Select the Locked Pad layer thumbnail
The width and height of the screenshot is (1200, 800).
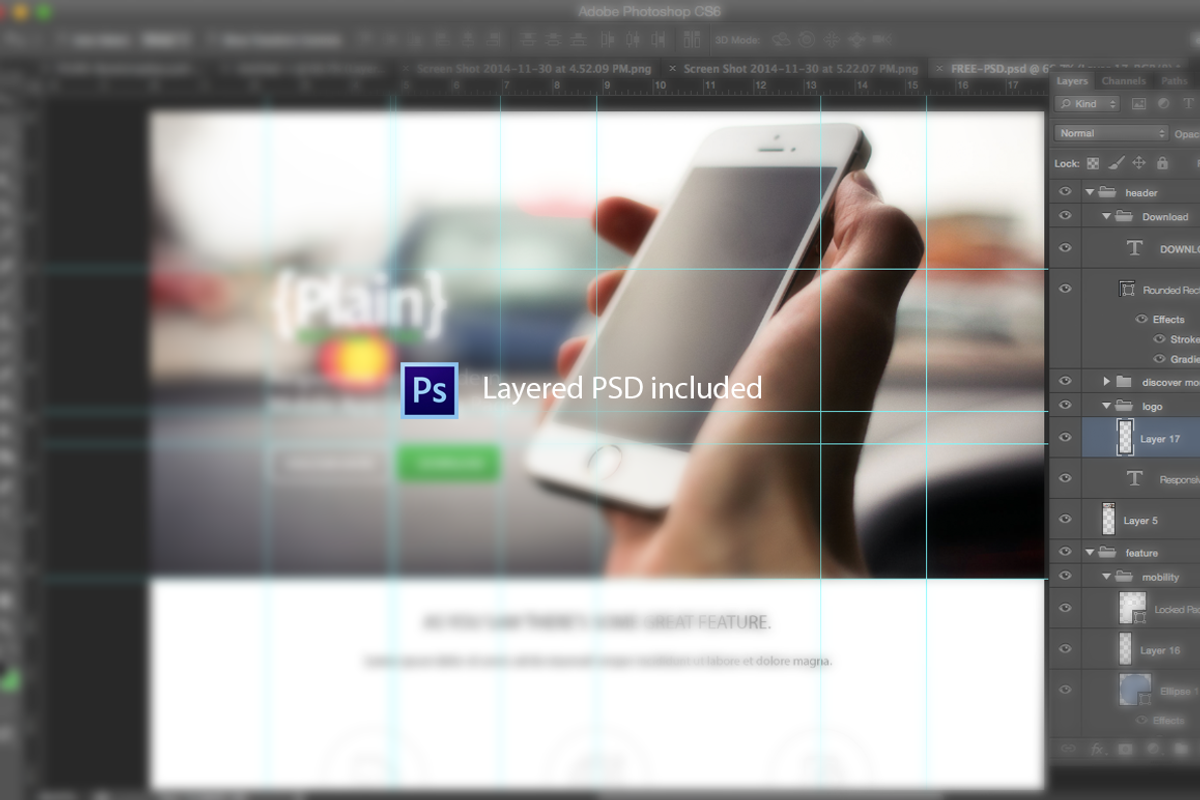[1131, 608]
